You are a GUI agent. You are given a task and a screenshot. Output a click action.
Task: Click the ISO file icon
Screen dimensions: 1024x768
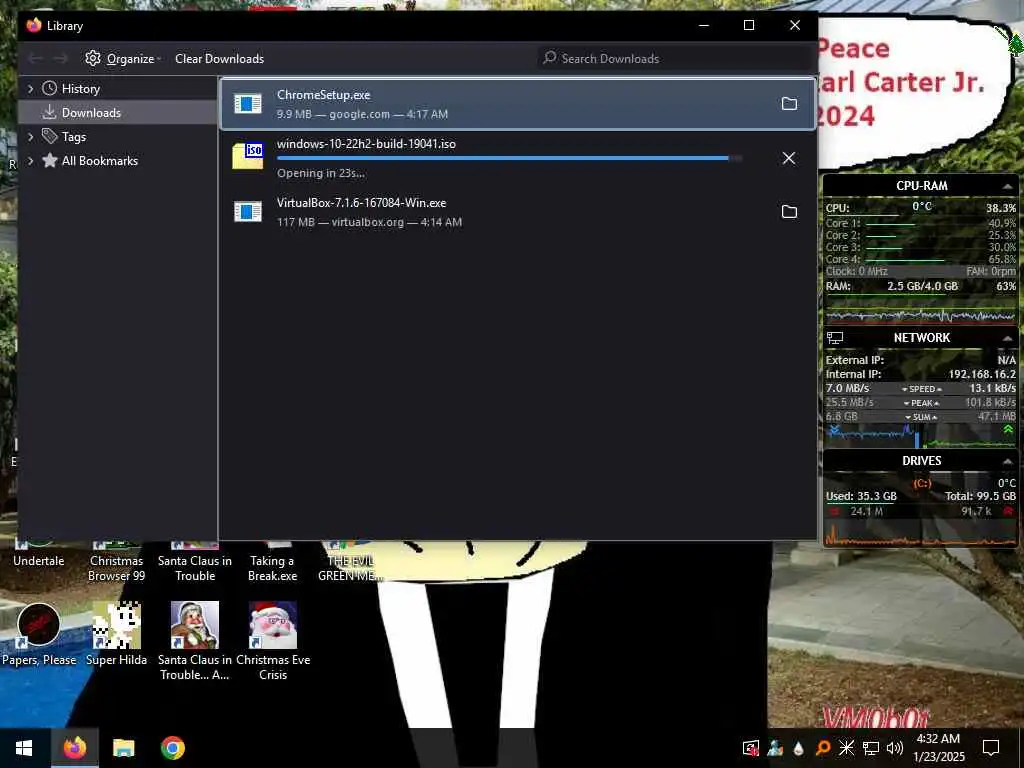pyautogui.click(x=248, y=156)
